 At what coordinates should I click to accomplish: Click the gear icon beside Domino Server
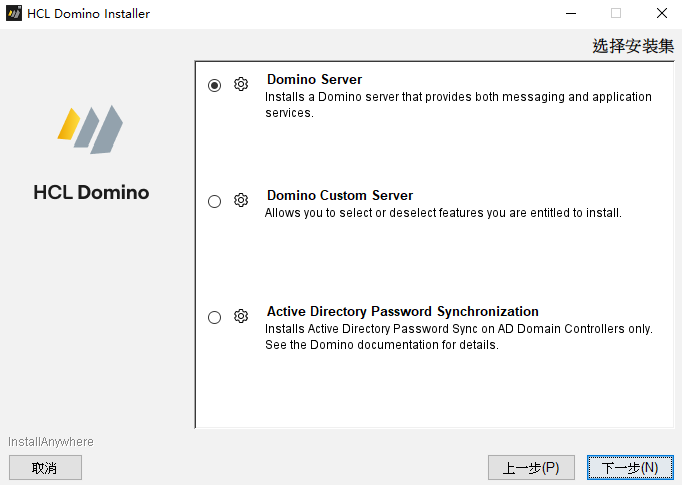pyautogui.click(x=241, y=84)
